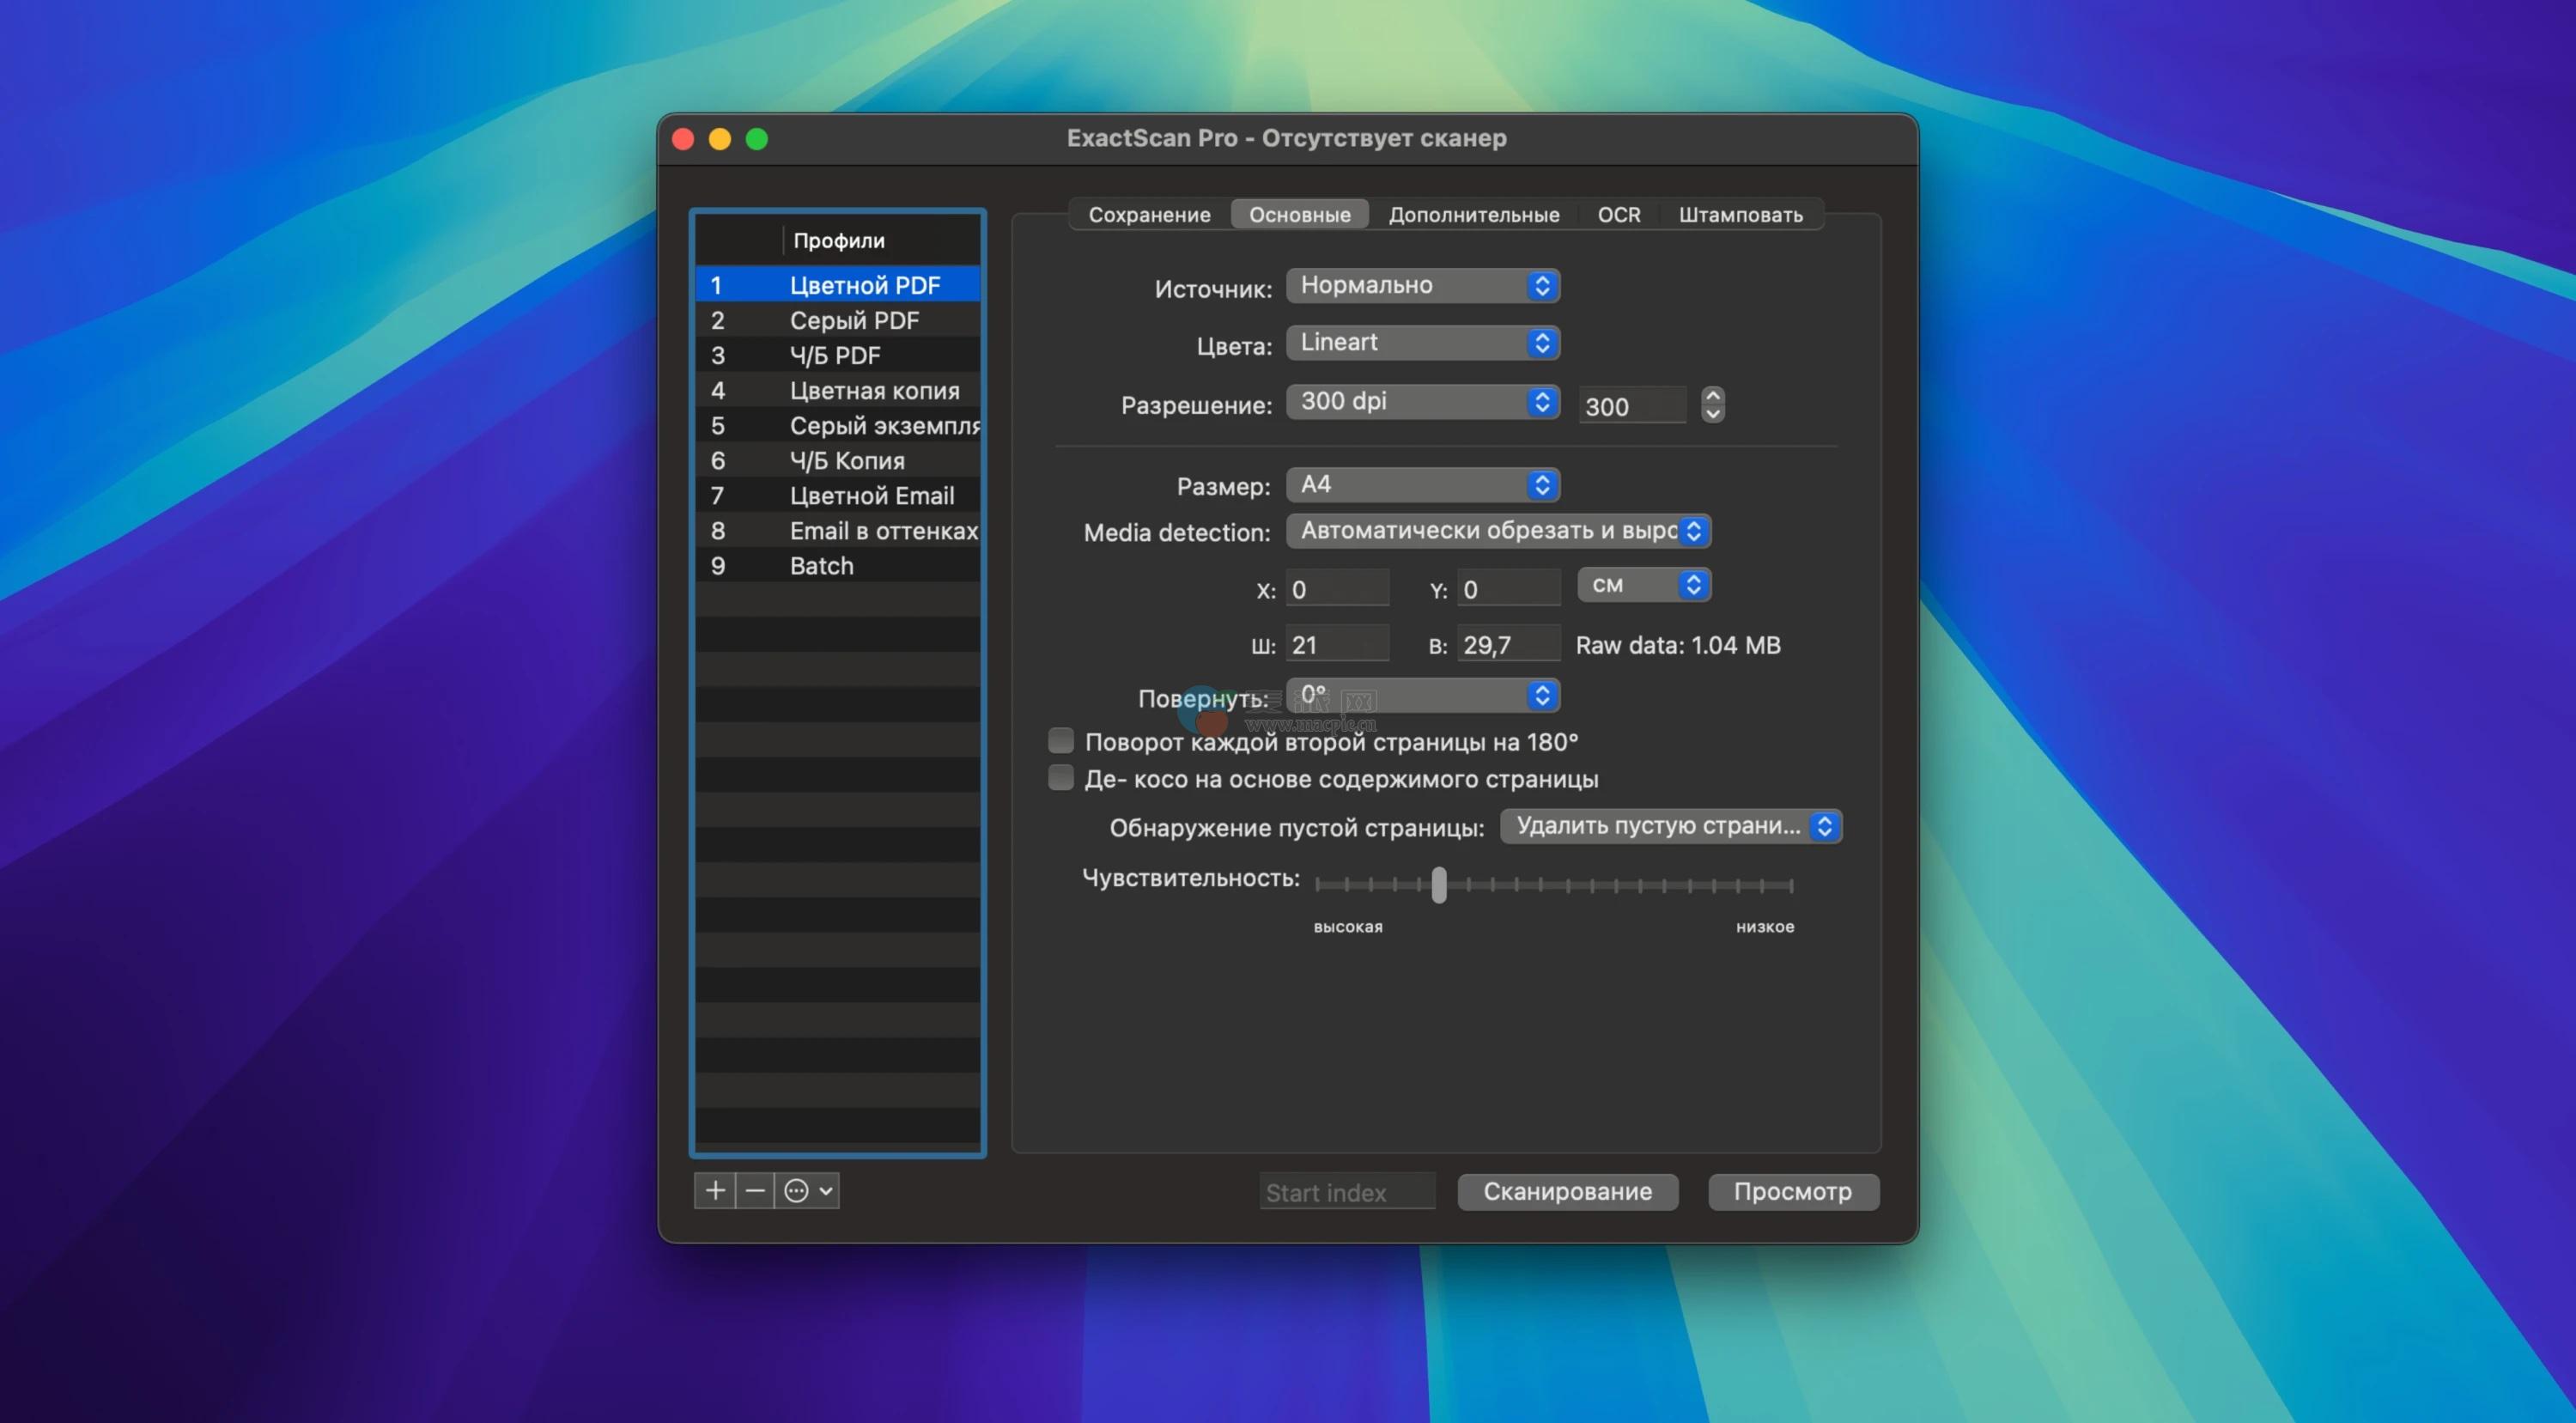This screenshot has width=2576, height=1423.
Task: Open the Media detection dropdown
Action: [1497, 531]
